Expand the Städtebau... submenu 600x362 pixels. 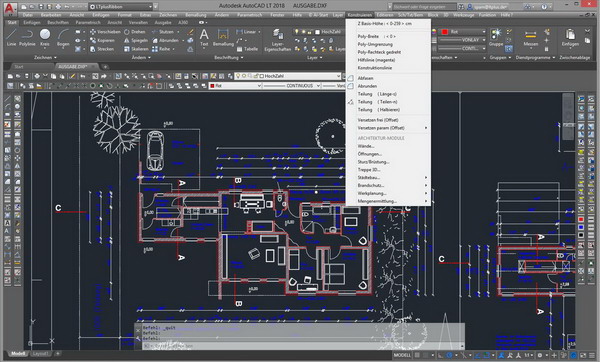click(388, 178)
